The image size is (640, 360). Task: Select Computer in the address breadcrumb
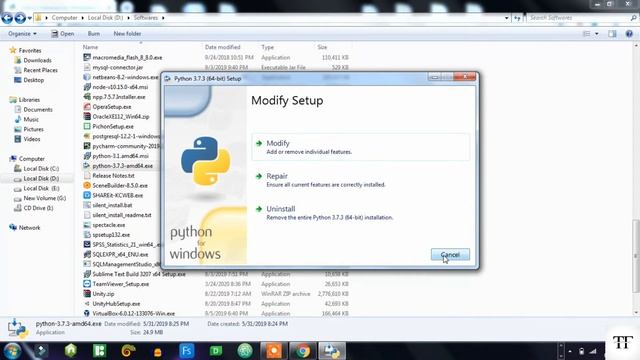coord(64,18)
